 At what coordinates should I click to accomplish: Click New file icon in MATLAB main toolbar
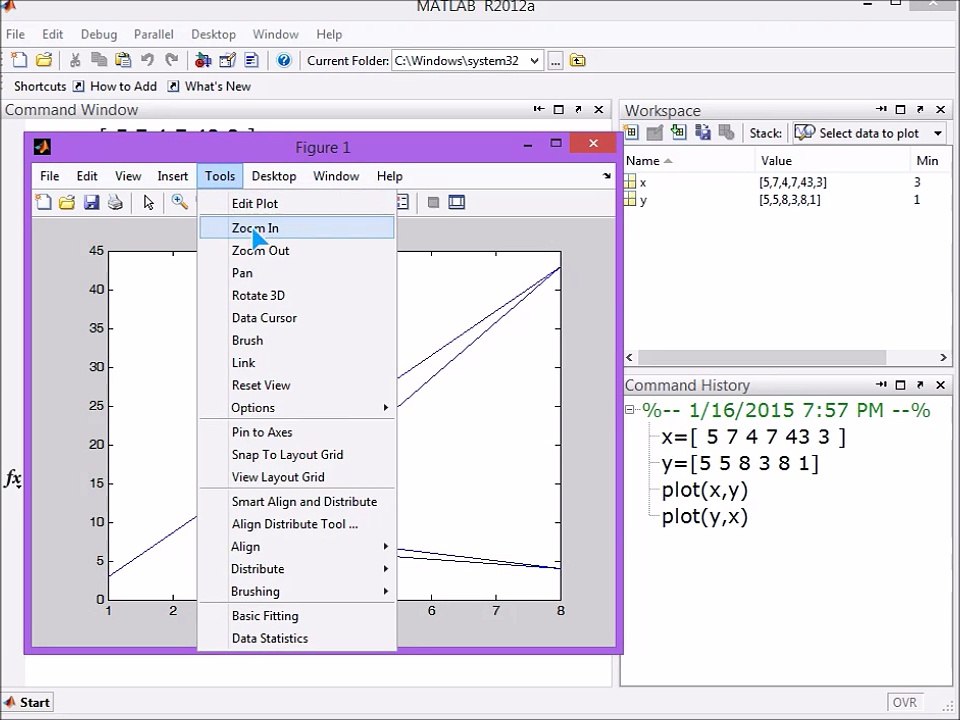pyautogui.click(x=19, y=60)
